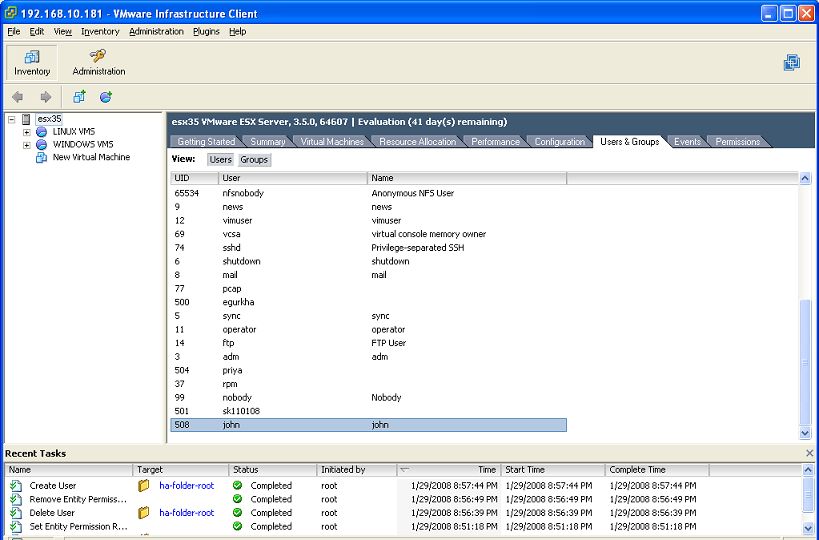Sort tasks by the Start Time column header
This screenshot has width=819, height=540.
553,470
